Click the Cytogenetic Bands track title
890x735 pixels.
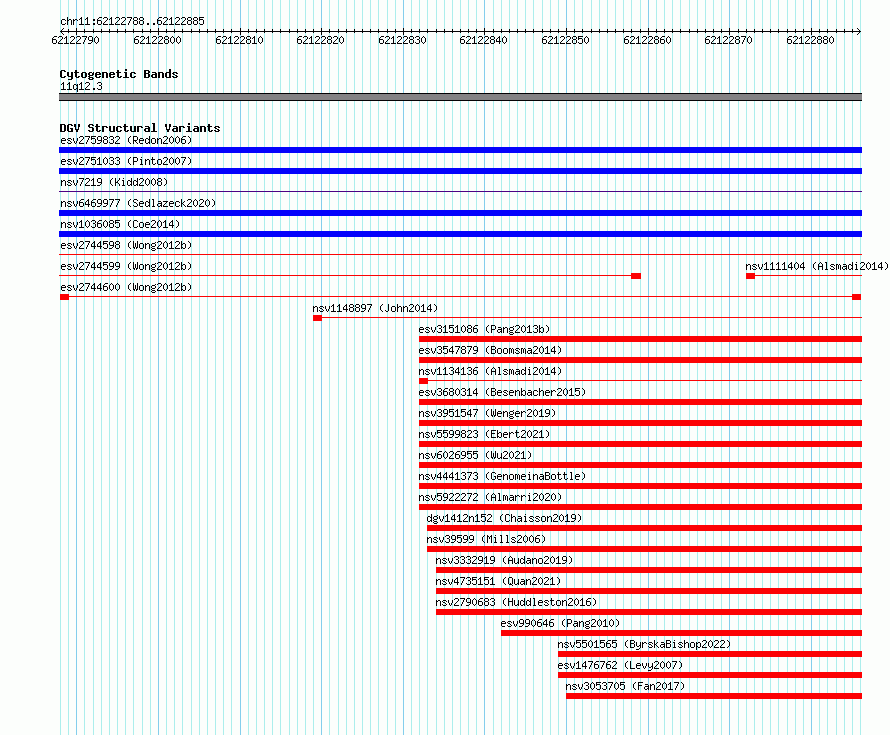[119, 74]
